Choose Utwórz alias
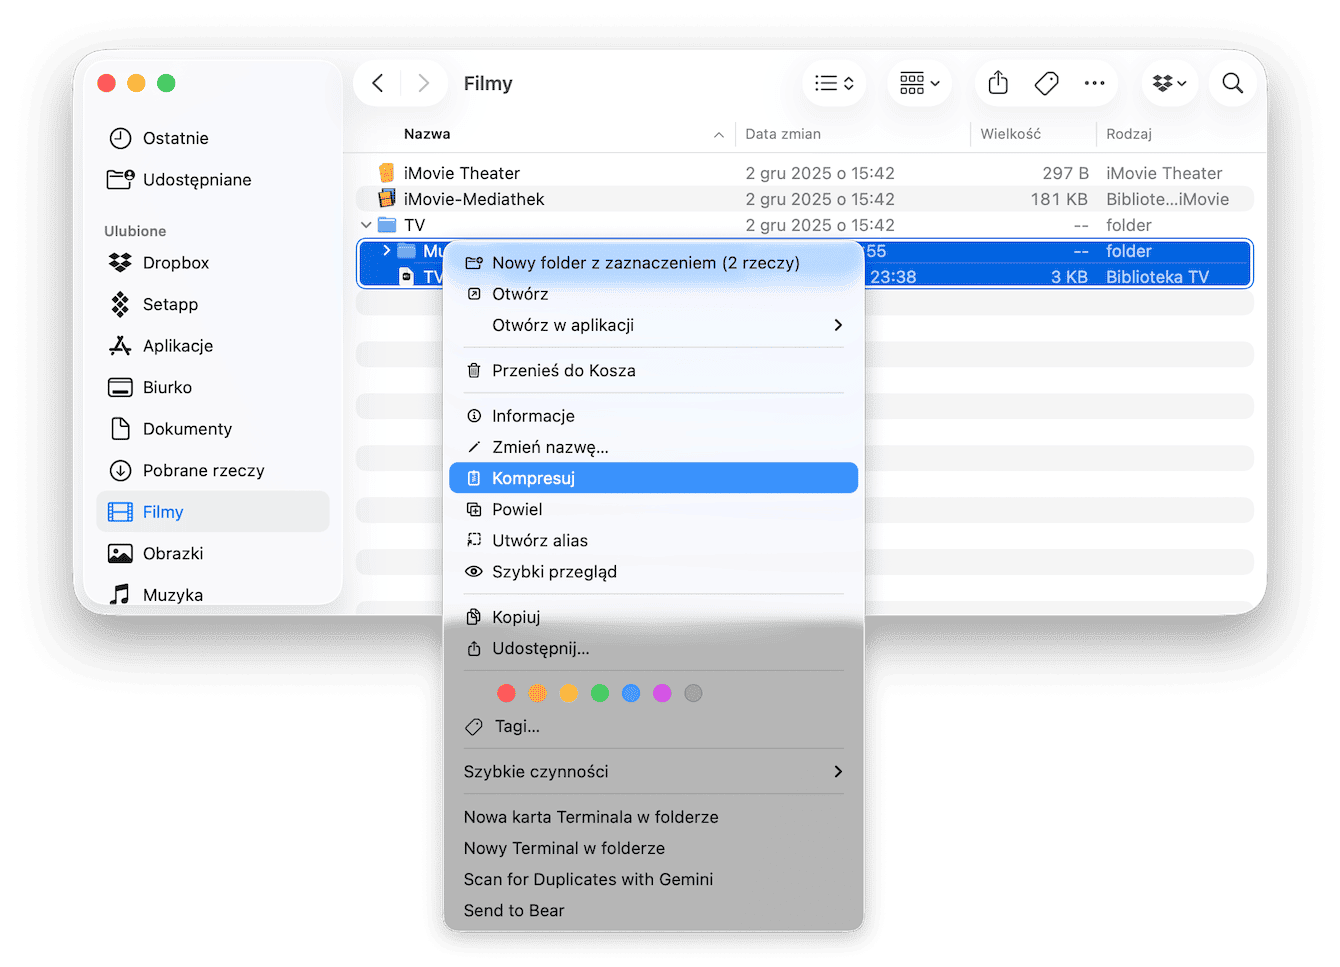Screen dimensions: 1340x967 coord(654,540)
